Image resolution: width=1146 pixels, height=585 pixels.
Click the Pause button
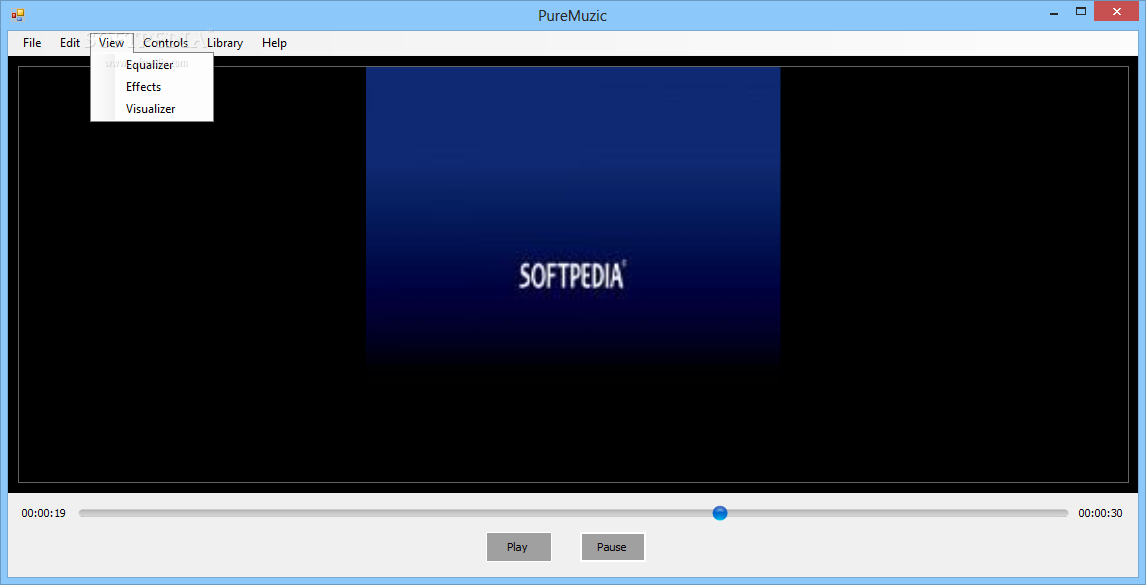coord(612,547)
